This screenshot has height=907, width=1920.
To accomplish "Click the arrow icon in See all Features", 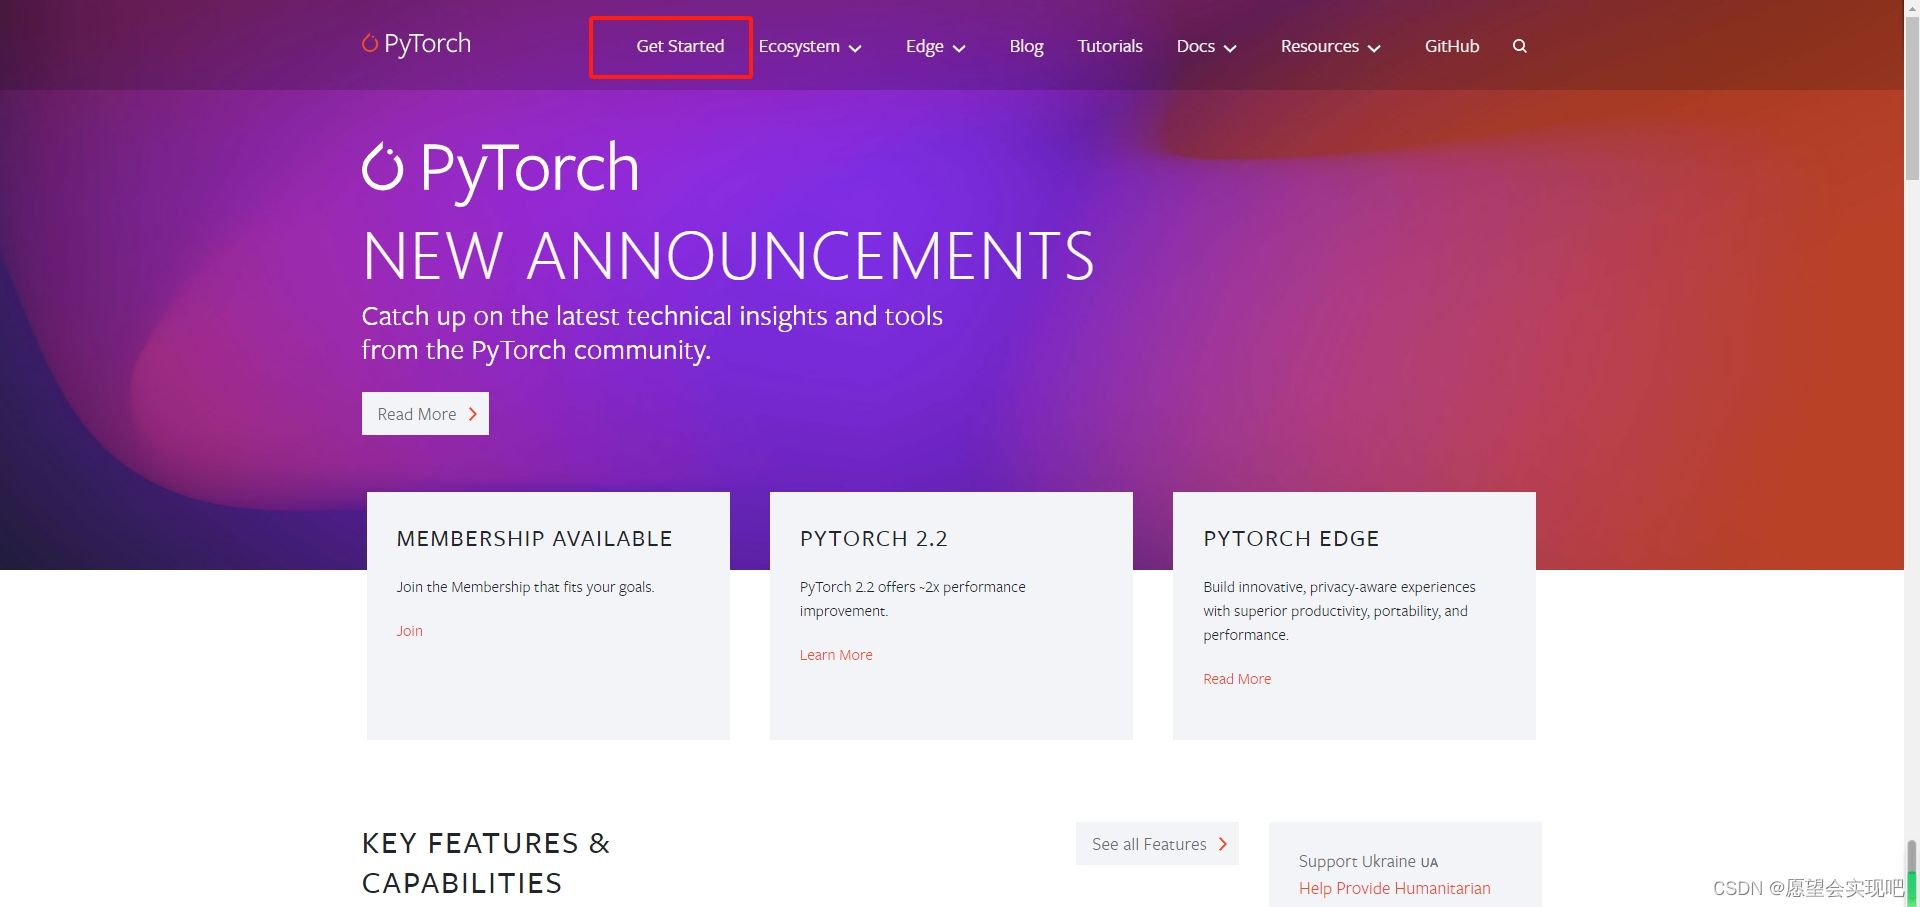I will click(x=1222, y=843).
